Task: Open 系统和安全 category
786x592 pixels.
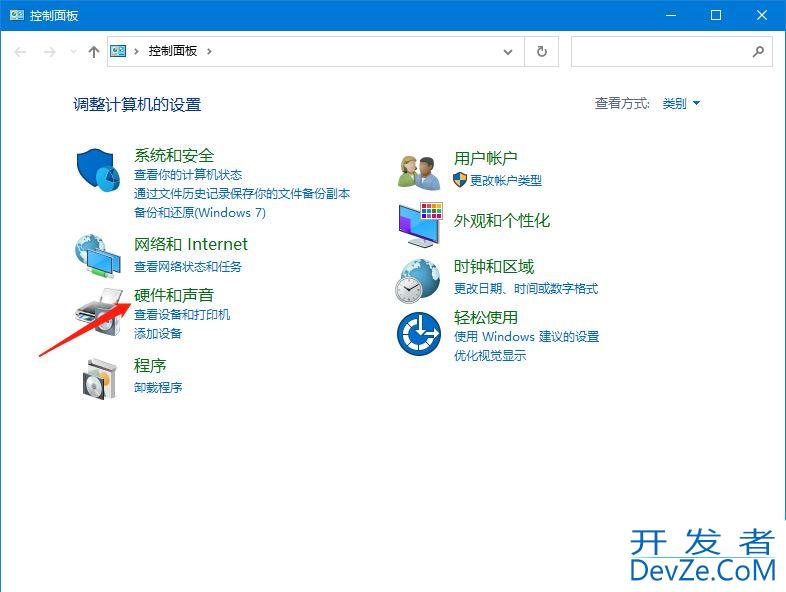Action: pos(174,155)
